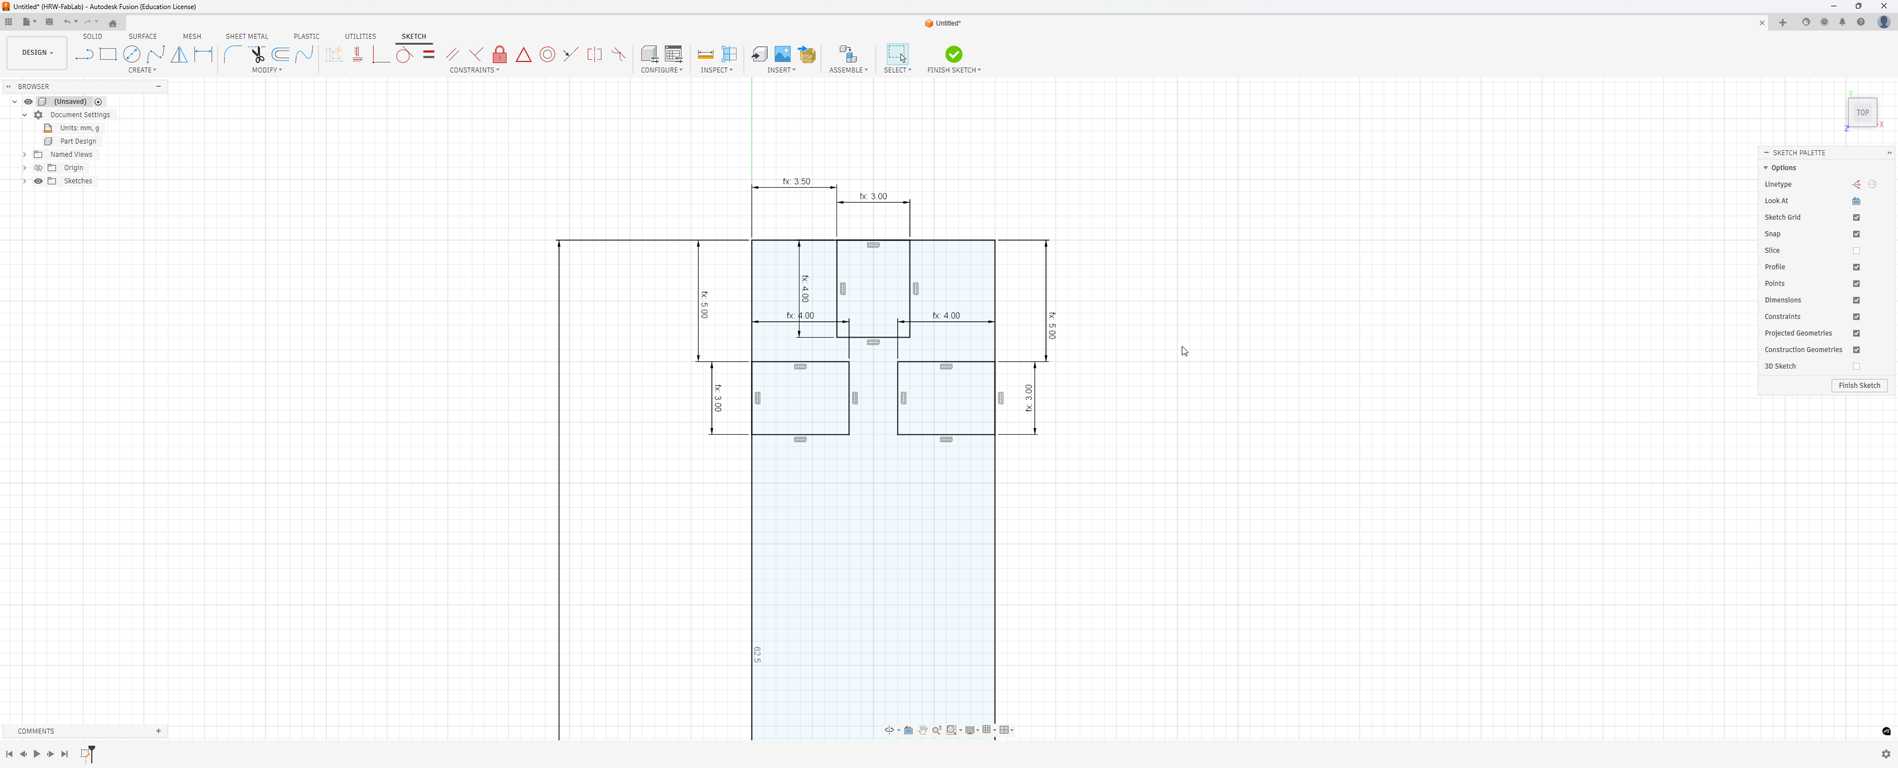
Task: Click the Measure tool in Inspect
Action: tap(706, 54)
